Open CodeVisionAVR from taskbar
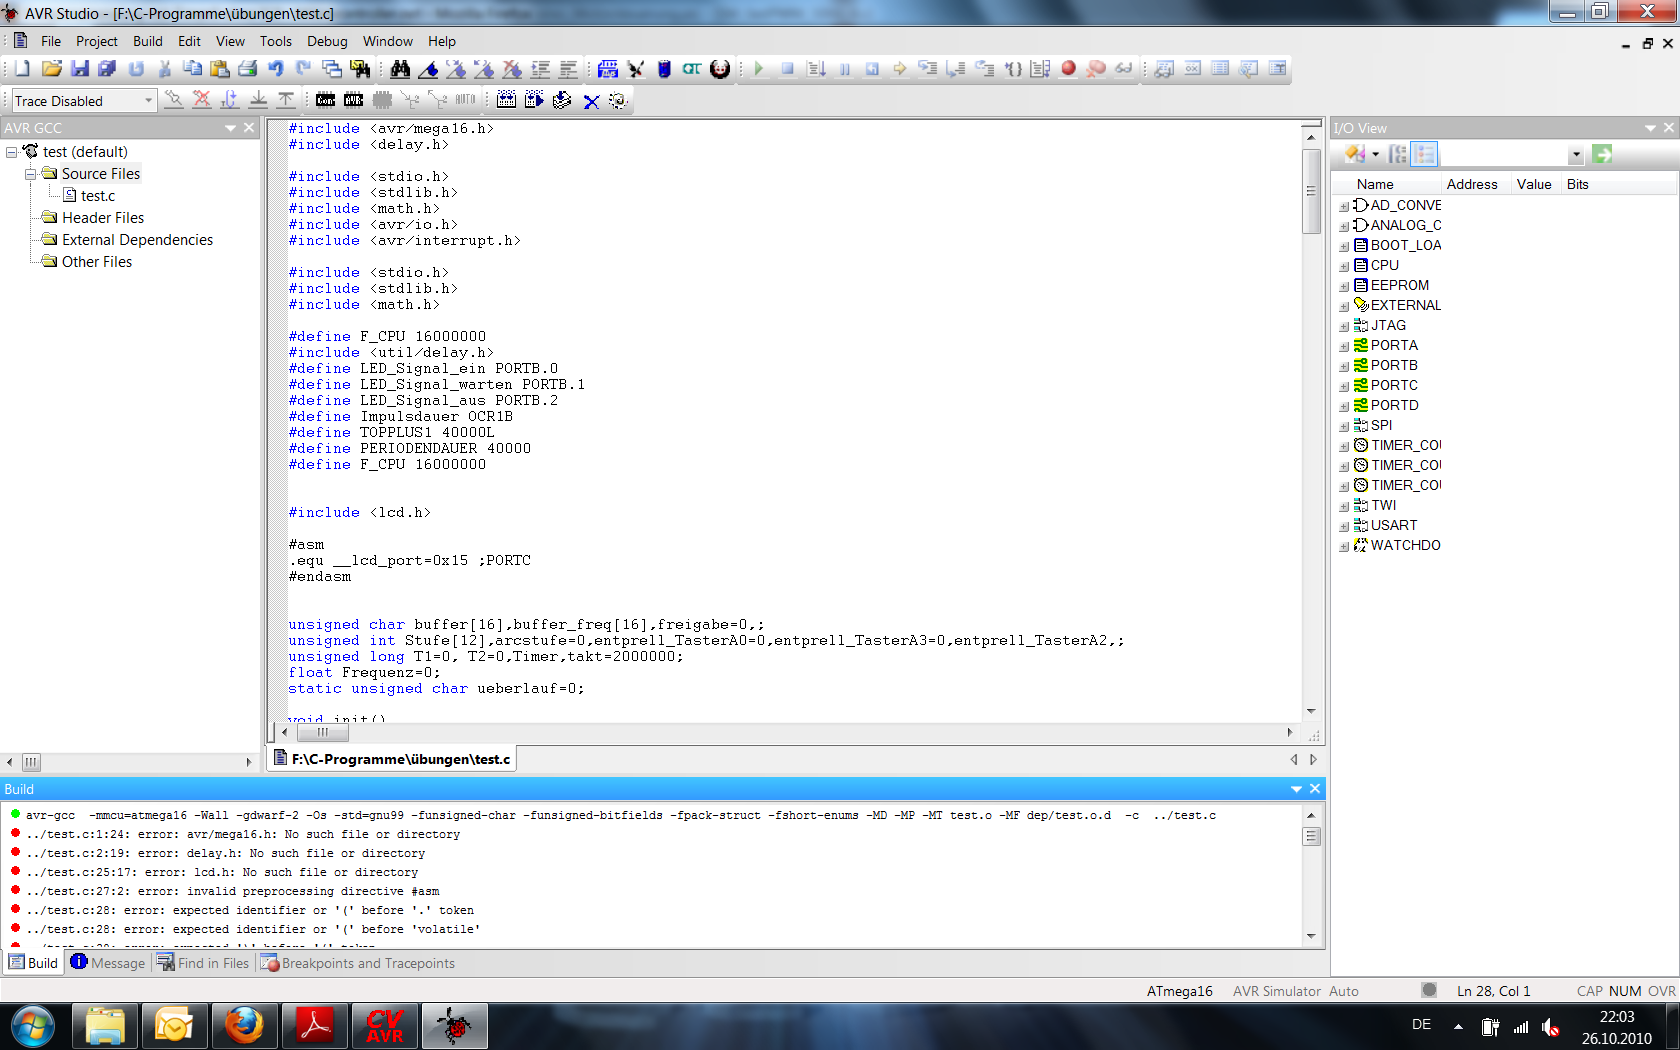 (385, 1026)
